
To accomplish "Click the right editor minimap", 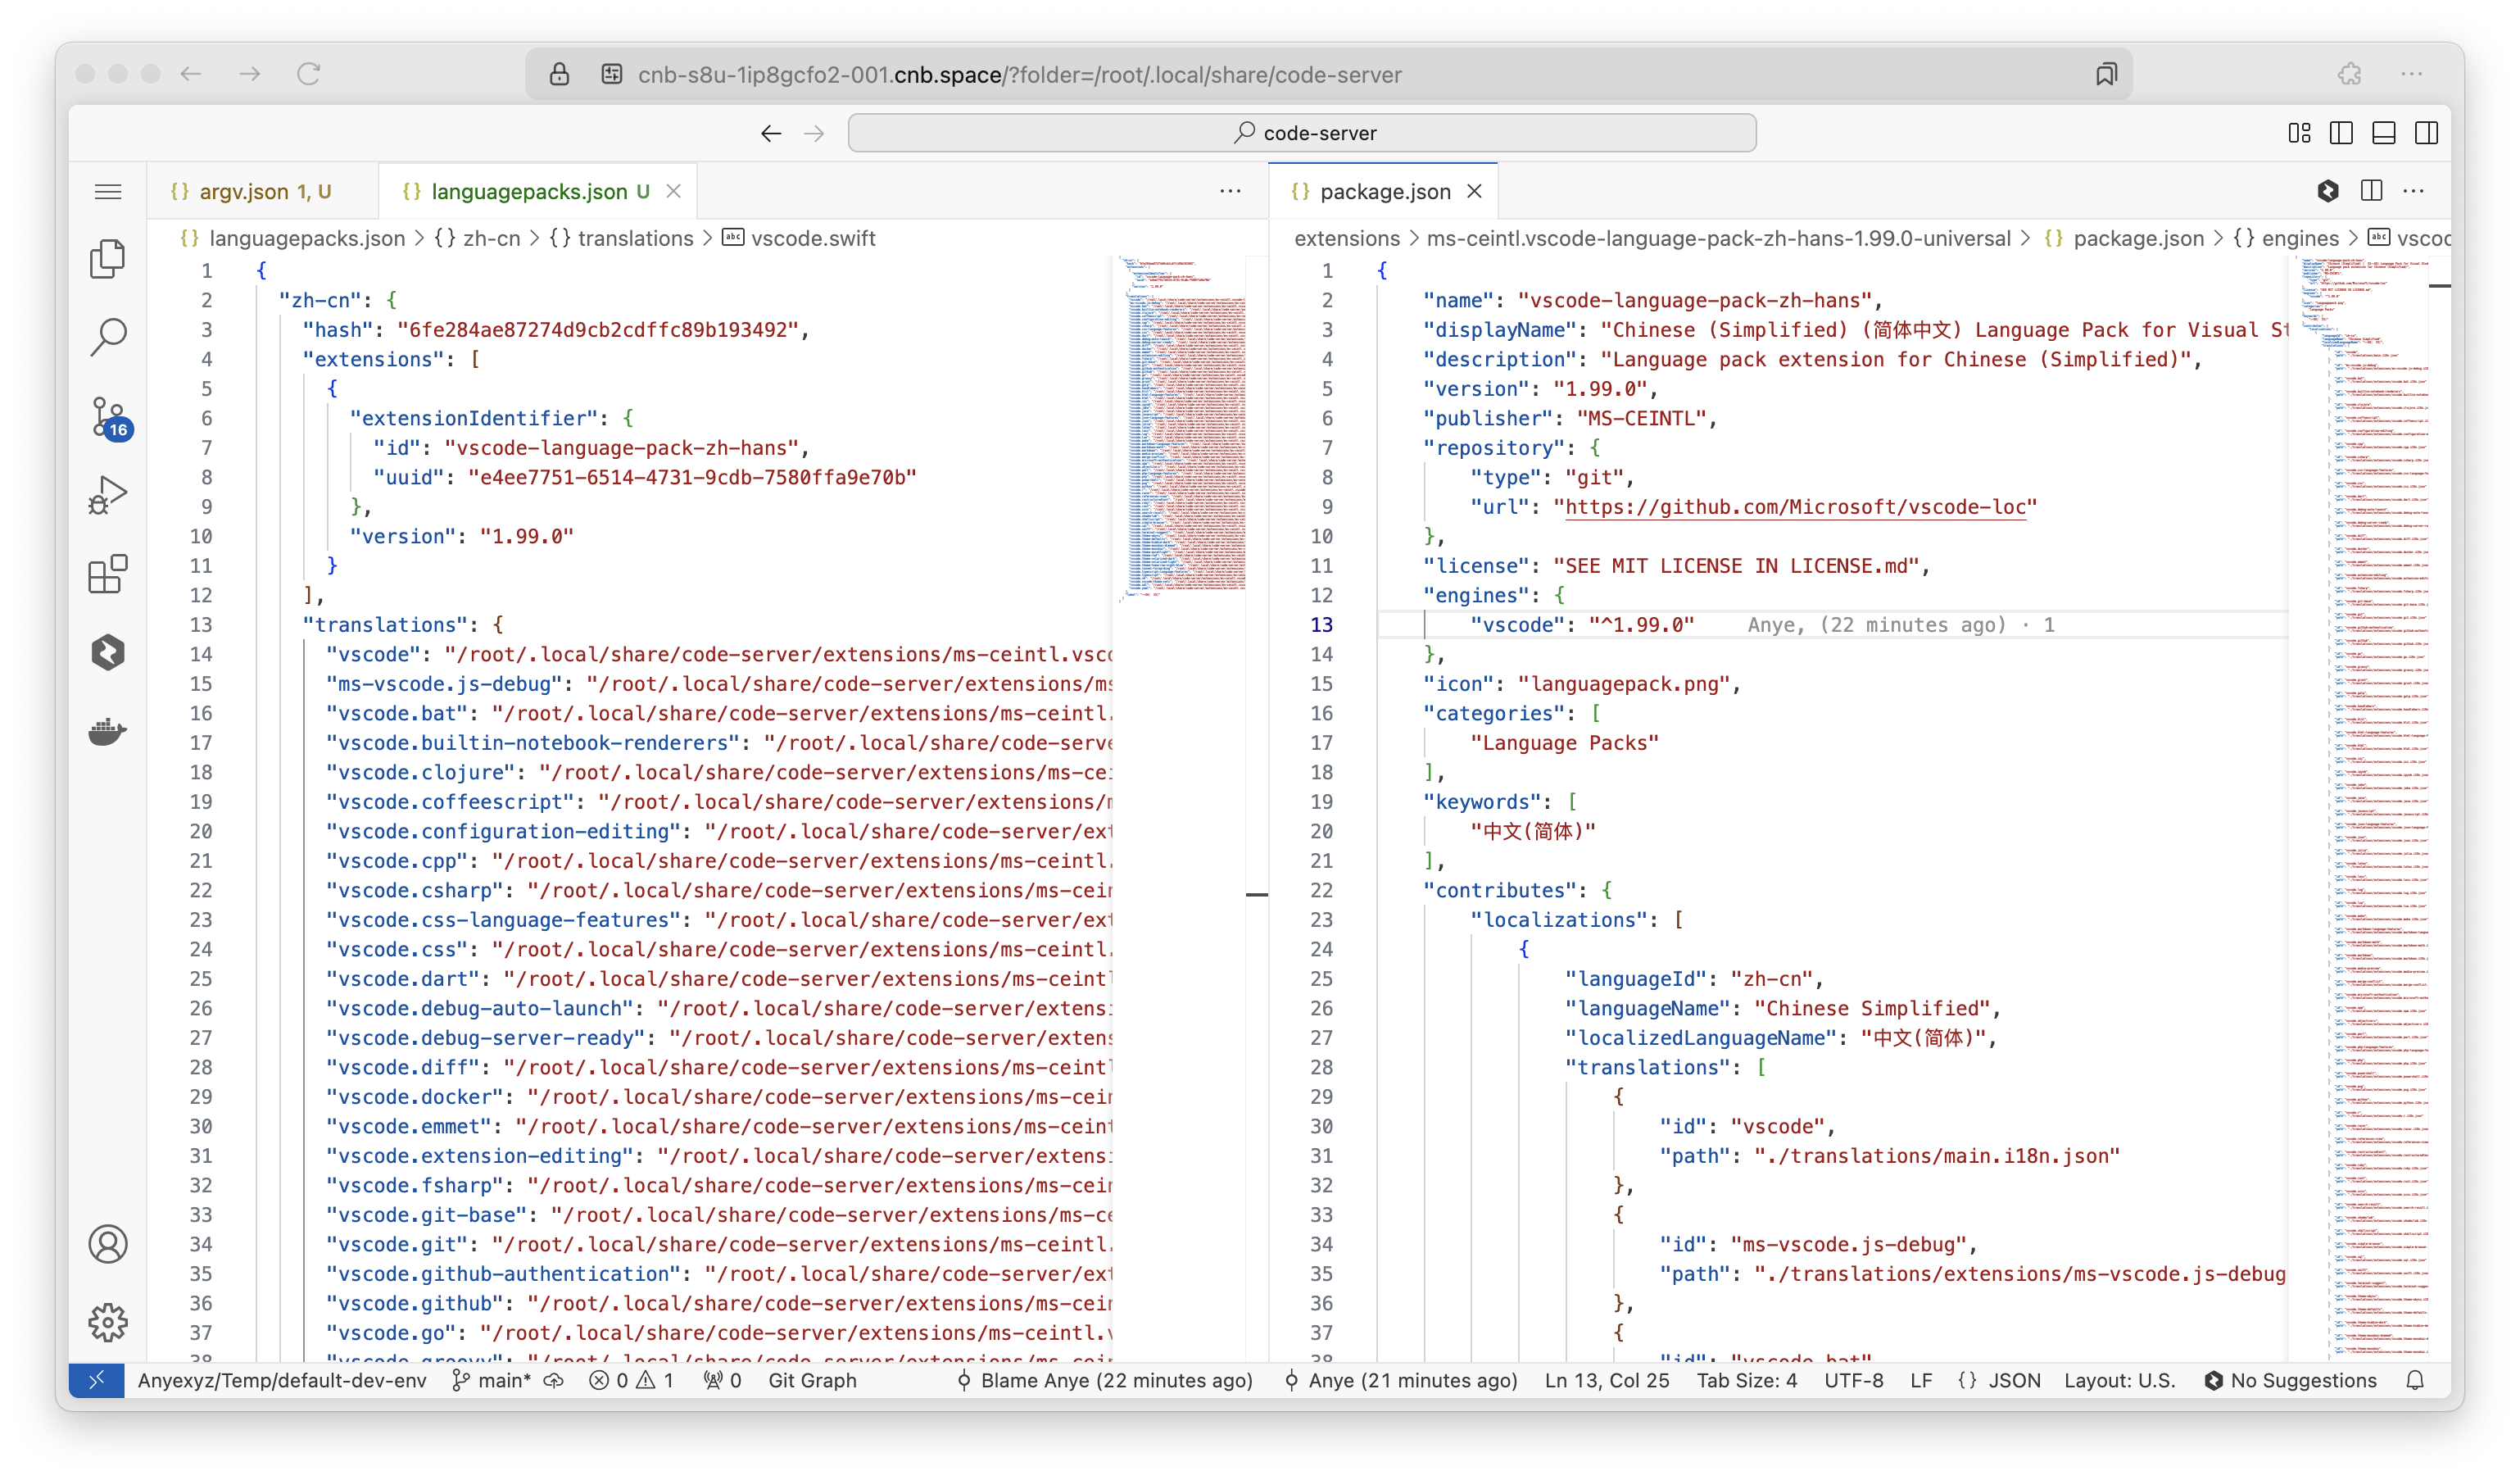I will 2360,808.
